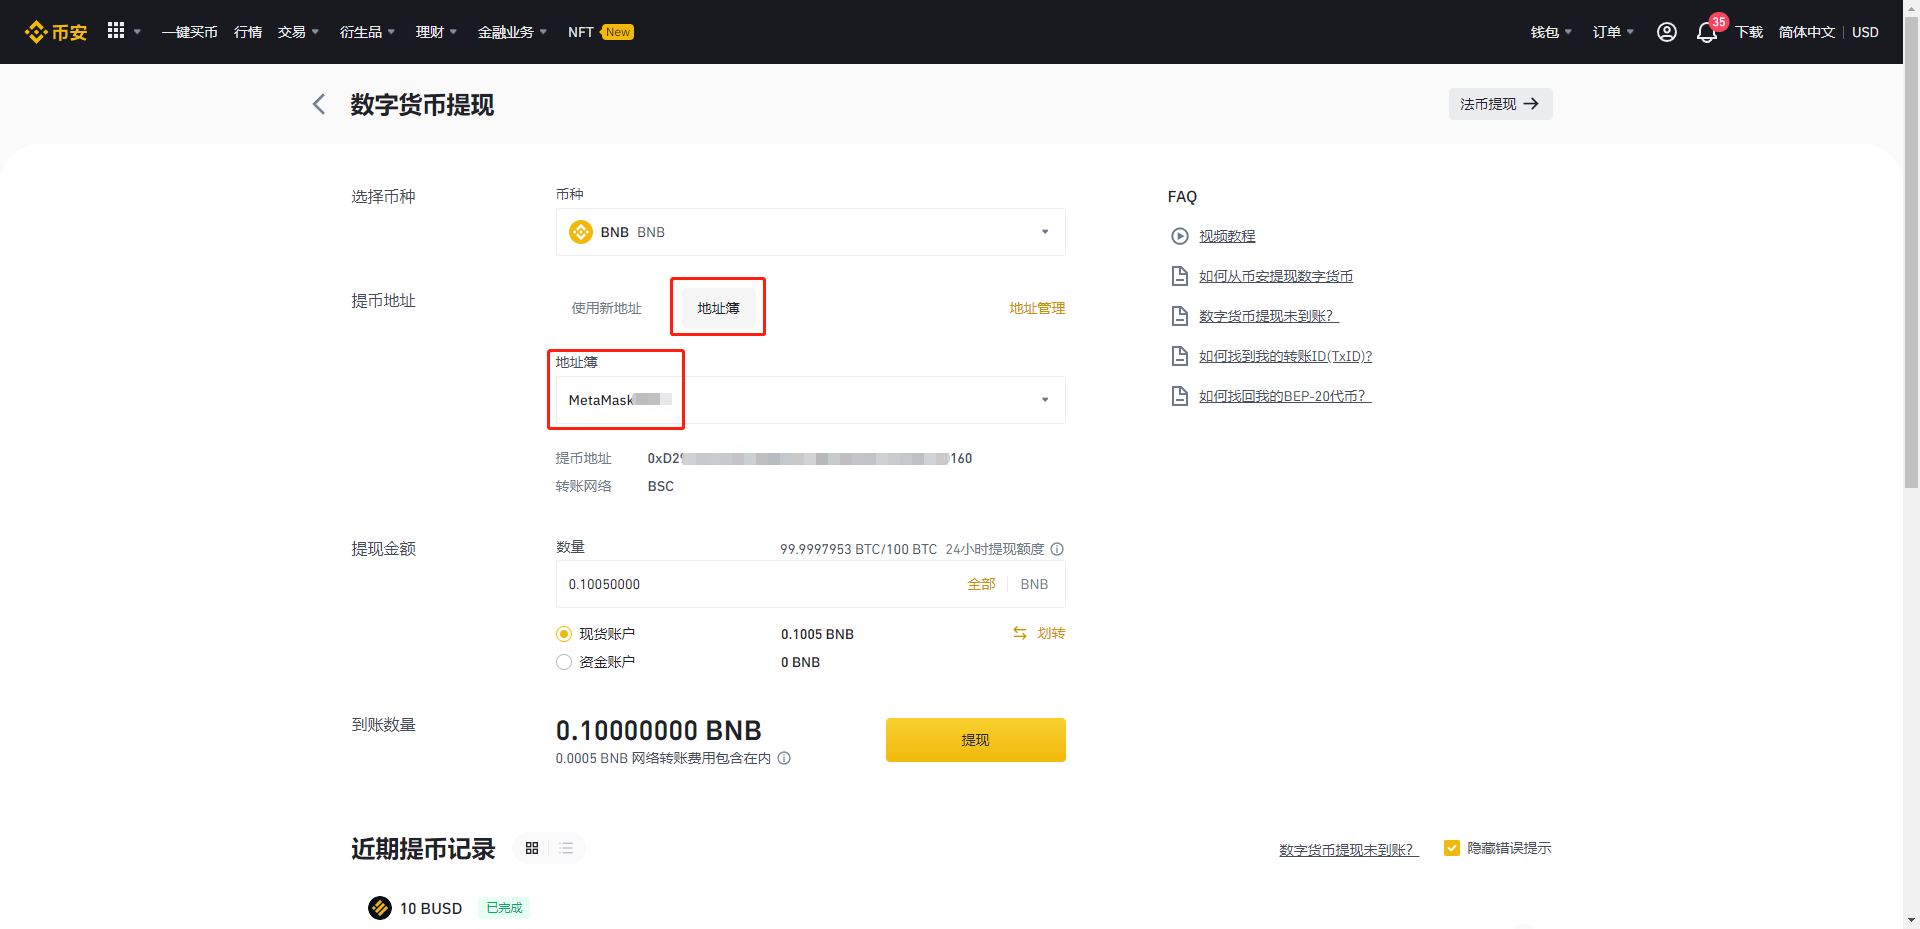Viewport: 1920px width, 929px height.
Task: Click the play icon beside 视频教程
Action: tap(1180, 236)
